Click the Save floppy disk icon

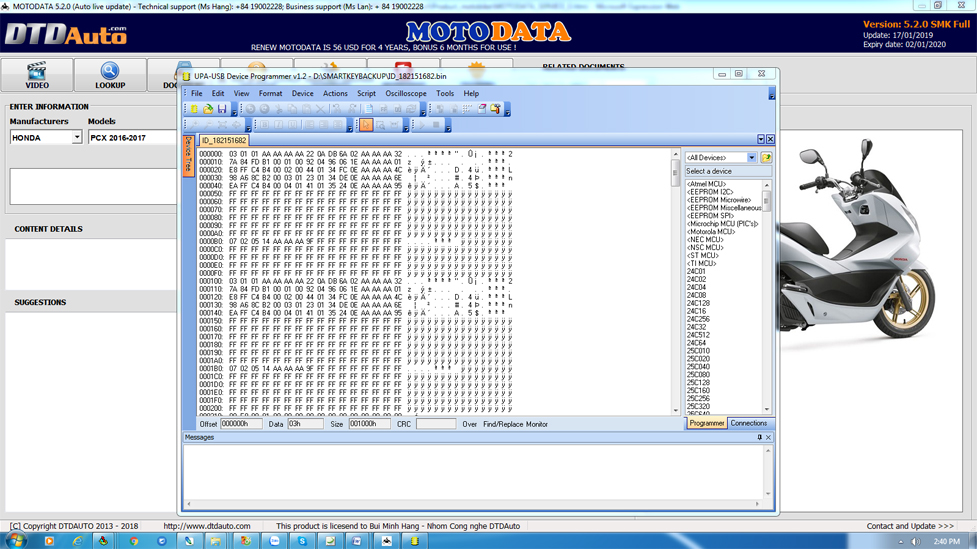pos(222,109)
